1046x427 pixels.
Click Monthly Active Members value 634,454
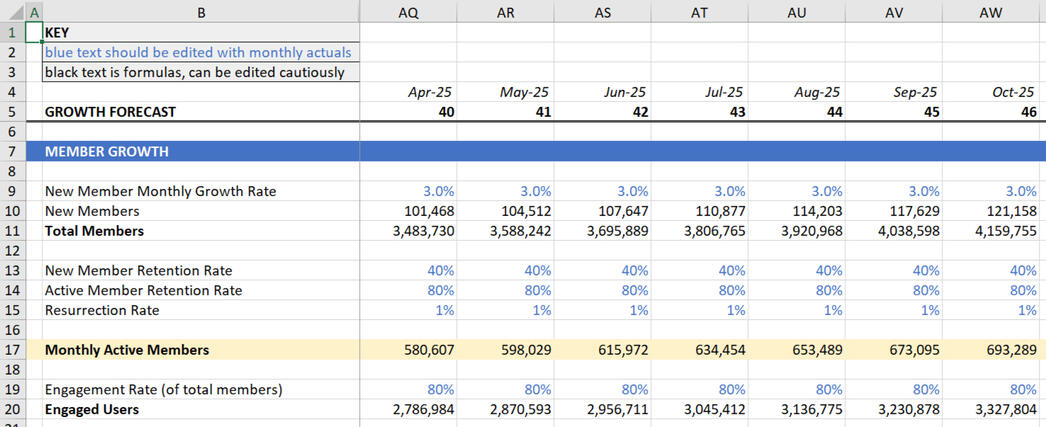(x=700, y=350)
